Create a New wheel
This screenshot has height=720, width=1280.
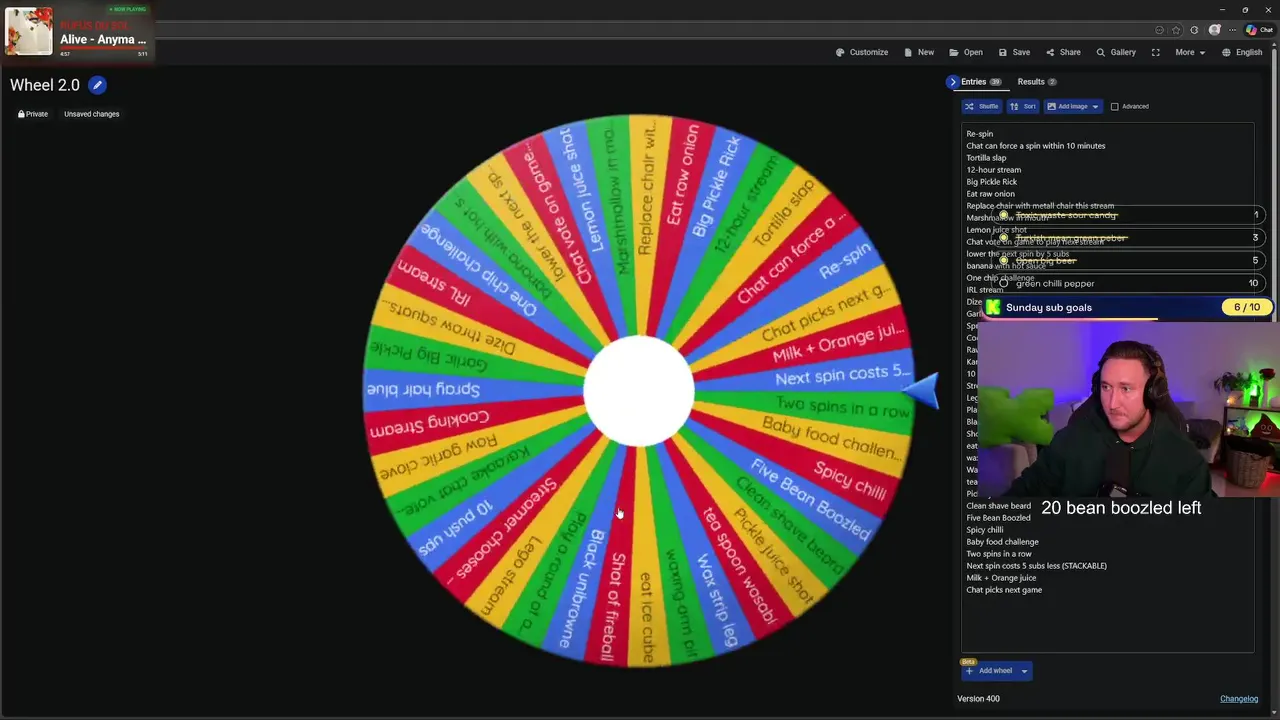[919, 52]
